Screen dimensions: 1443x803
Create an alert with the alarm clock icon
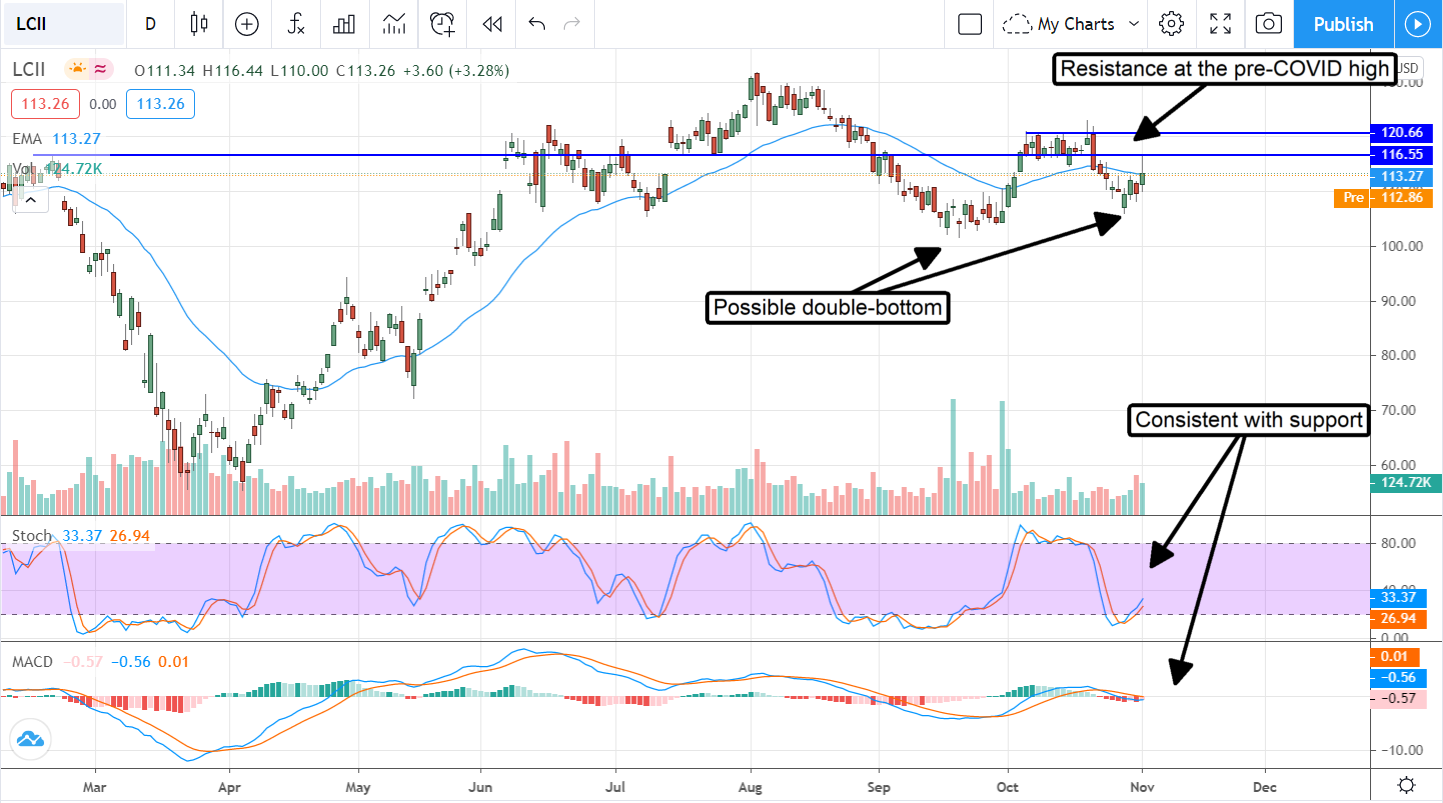coord(442,24)
